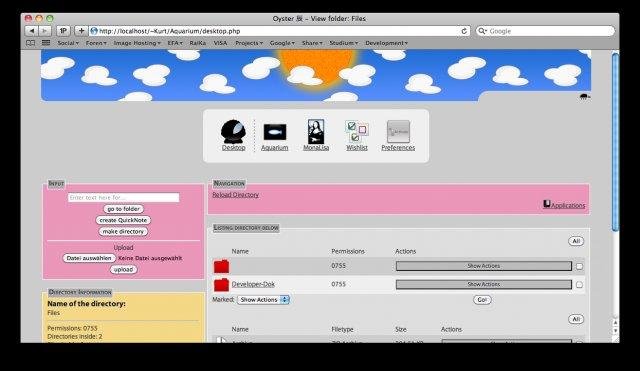Focus the Enter text here input field
The width and height of the screenshot is (640, 371).
coord(123,198)
